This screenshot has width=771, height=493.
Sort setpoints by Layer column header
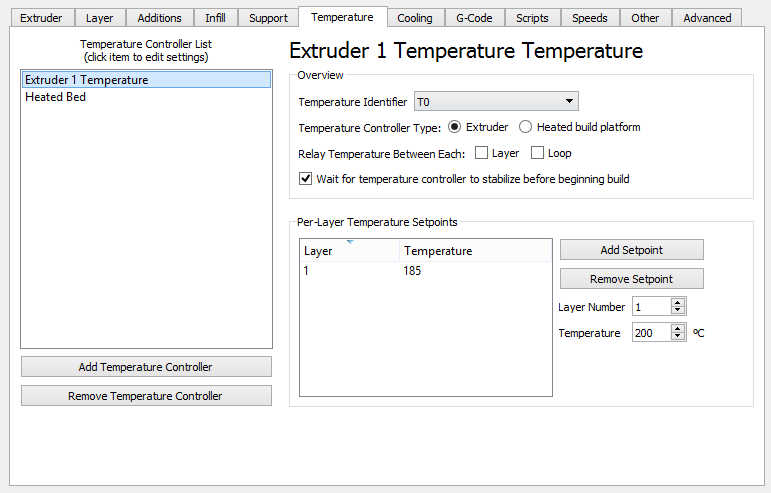[x=350, y=251]
